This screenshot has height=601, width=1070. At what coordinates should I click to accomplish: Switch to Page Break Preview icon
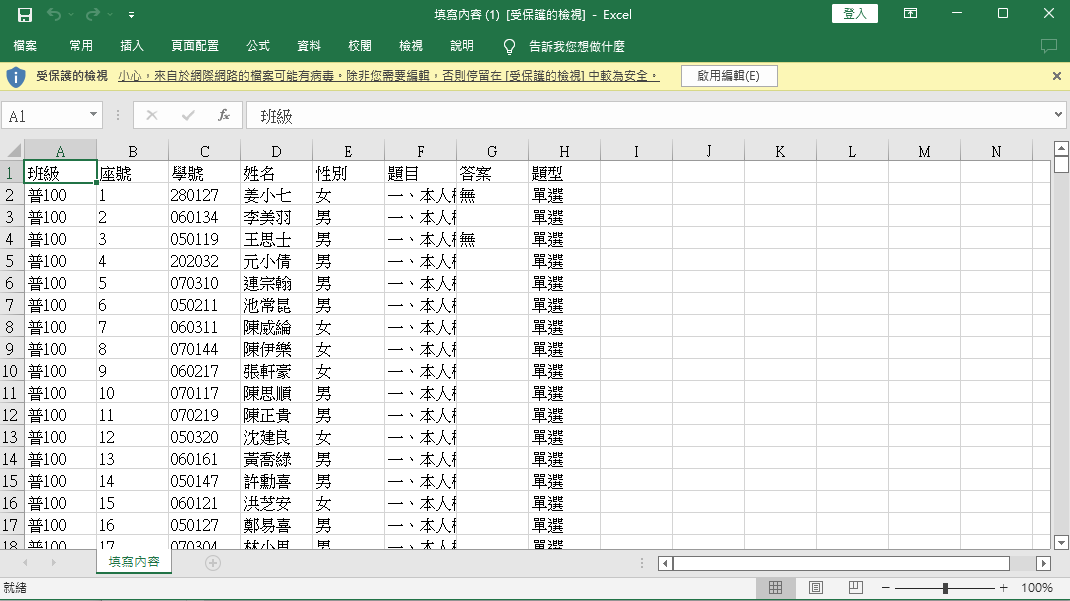click(x=855, y=587)
